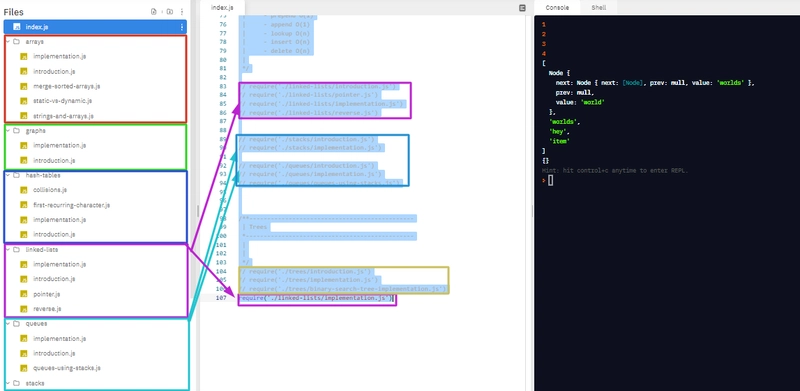Click the graphs folder icon
The width and height of the screenshot is (800, 391).
coord(16,131)
